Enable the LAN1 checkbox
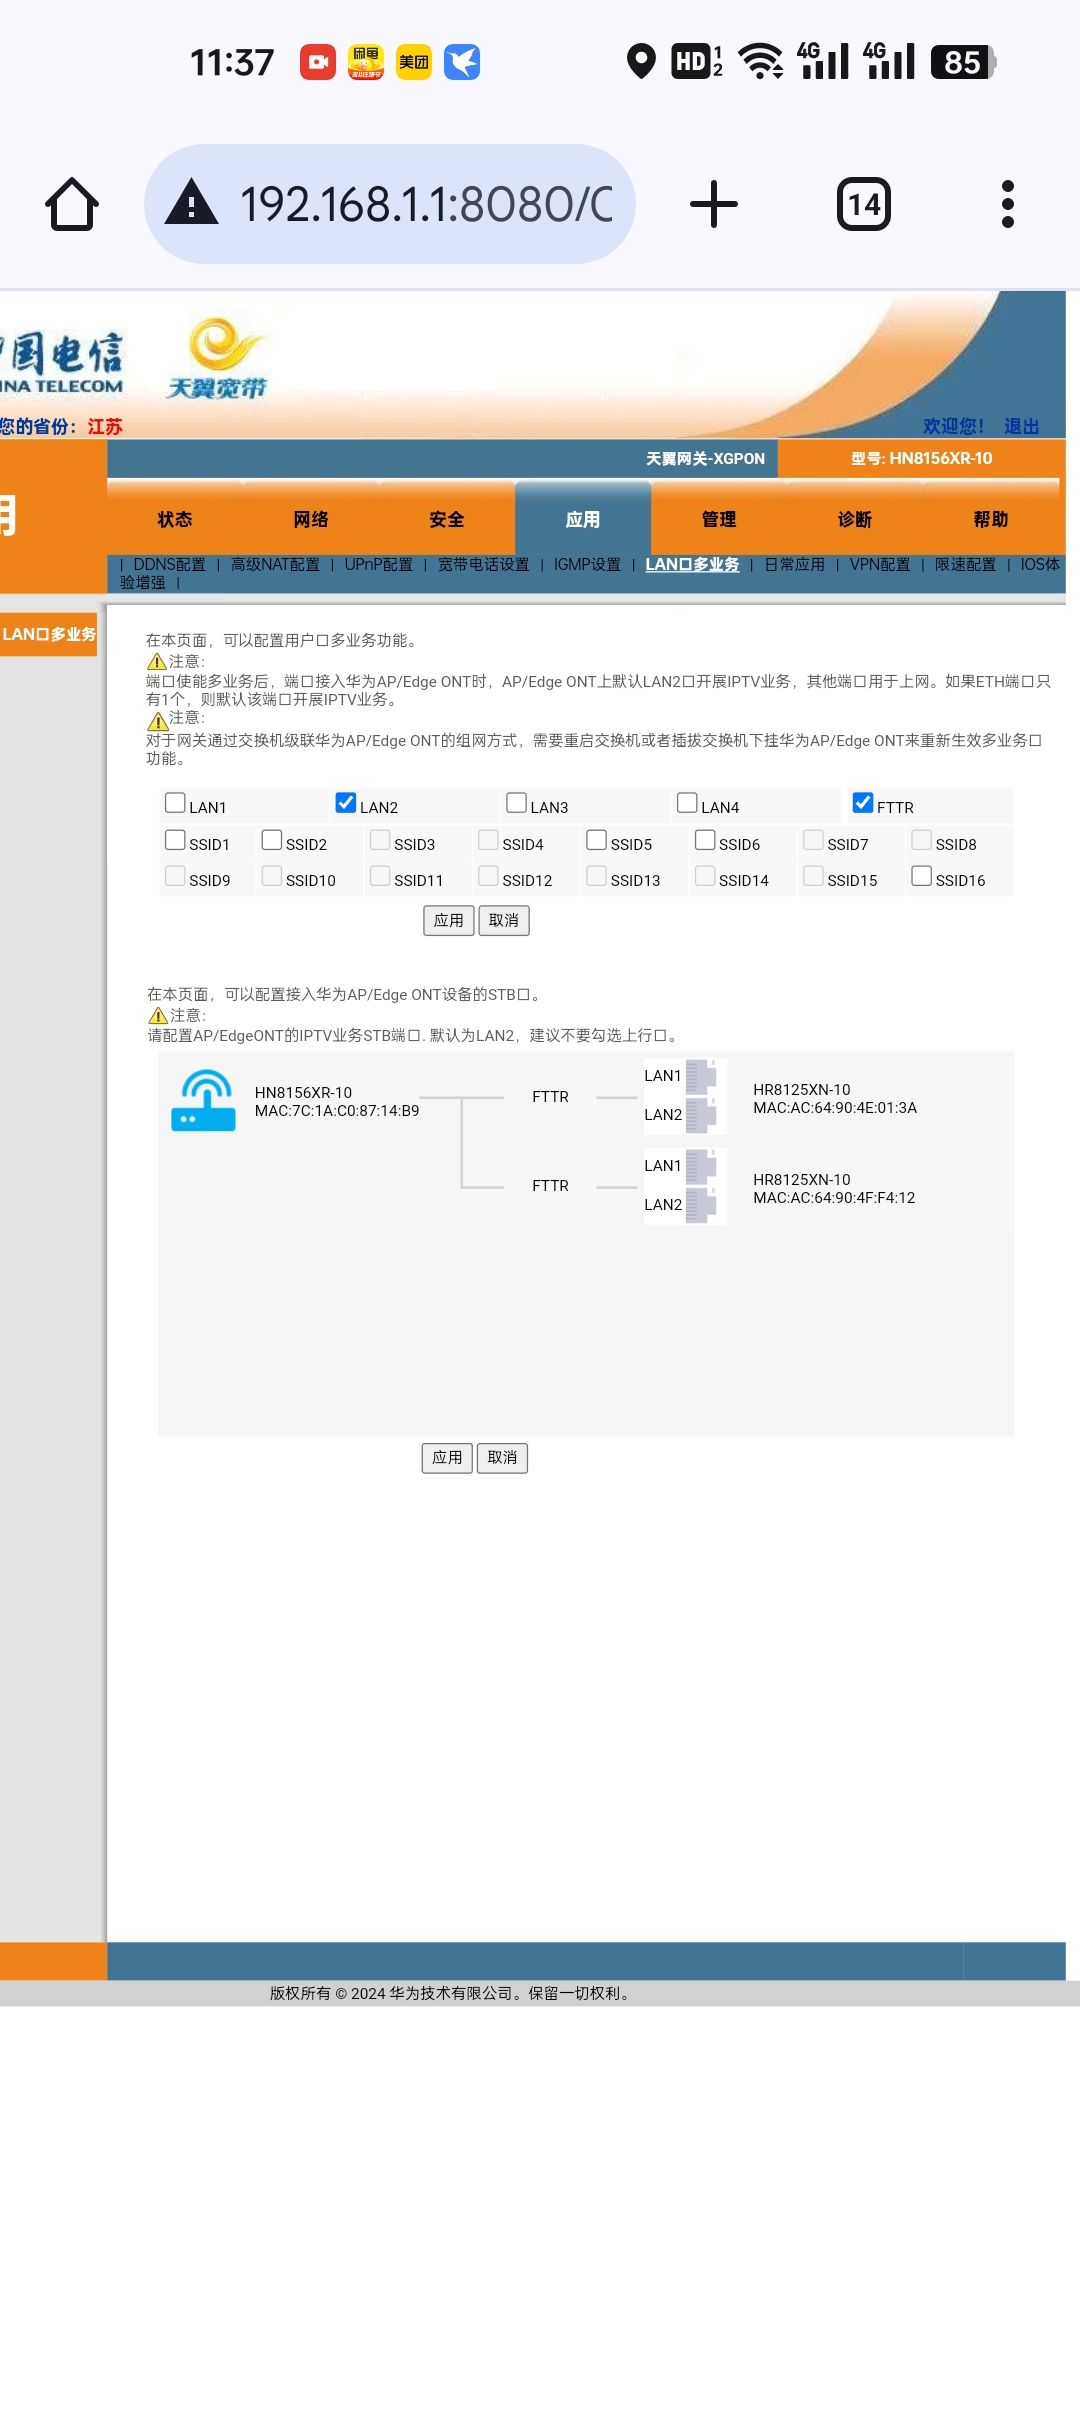The height and width of the screenshot is (2412, 1080). coord(175,803)
